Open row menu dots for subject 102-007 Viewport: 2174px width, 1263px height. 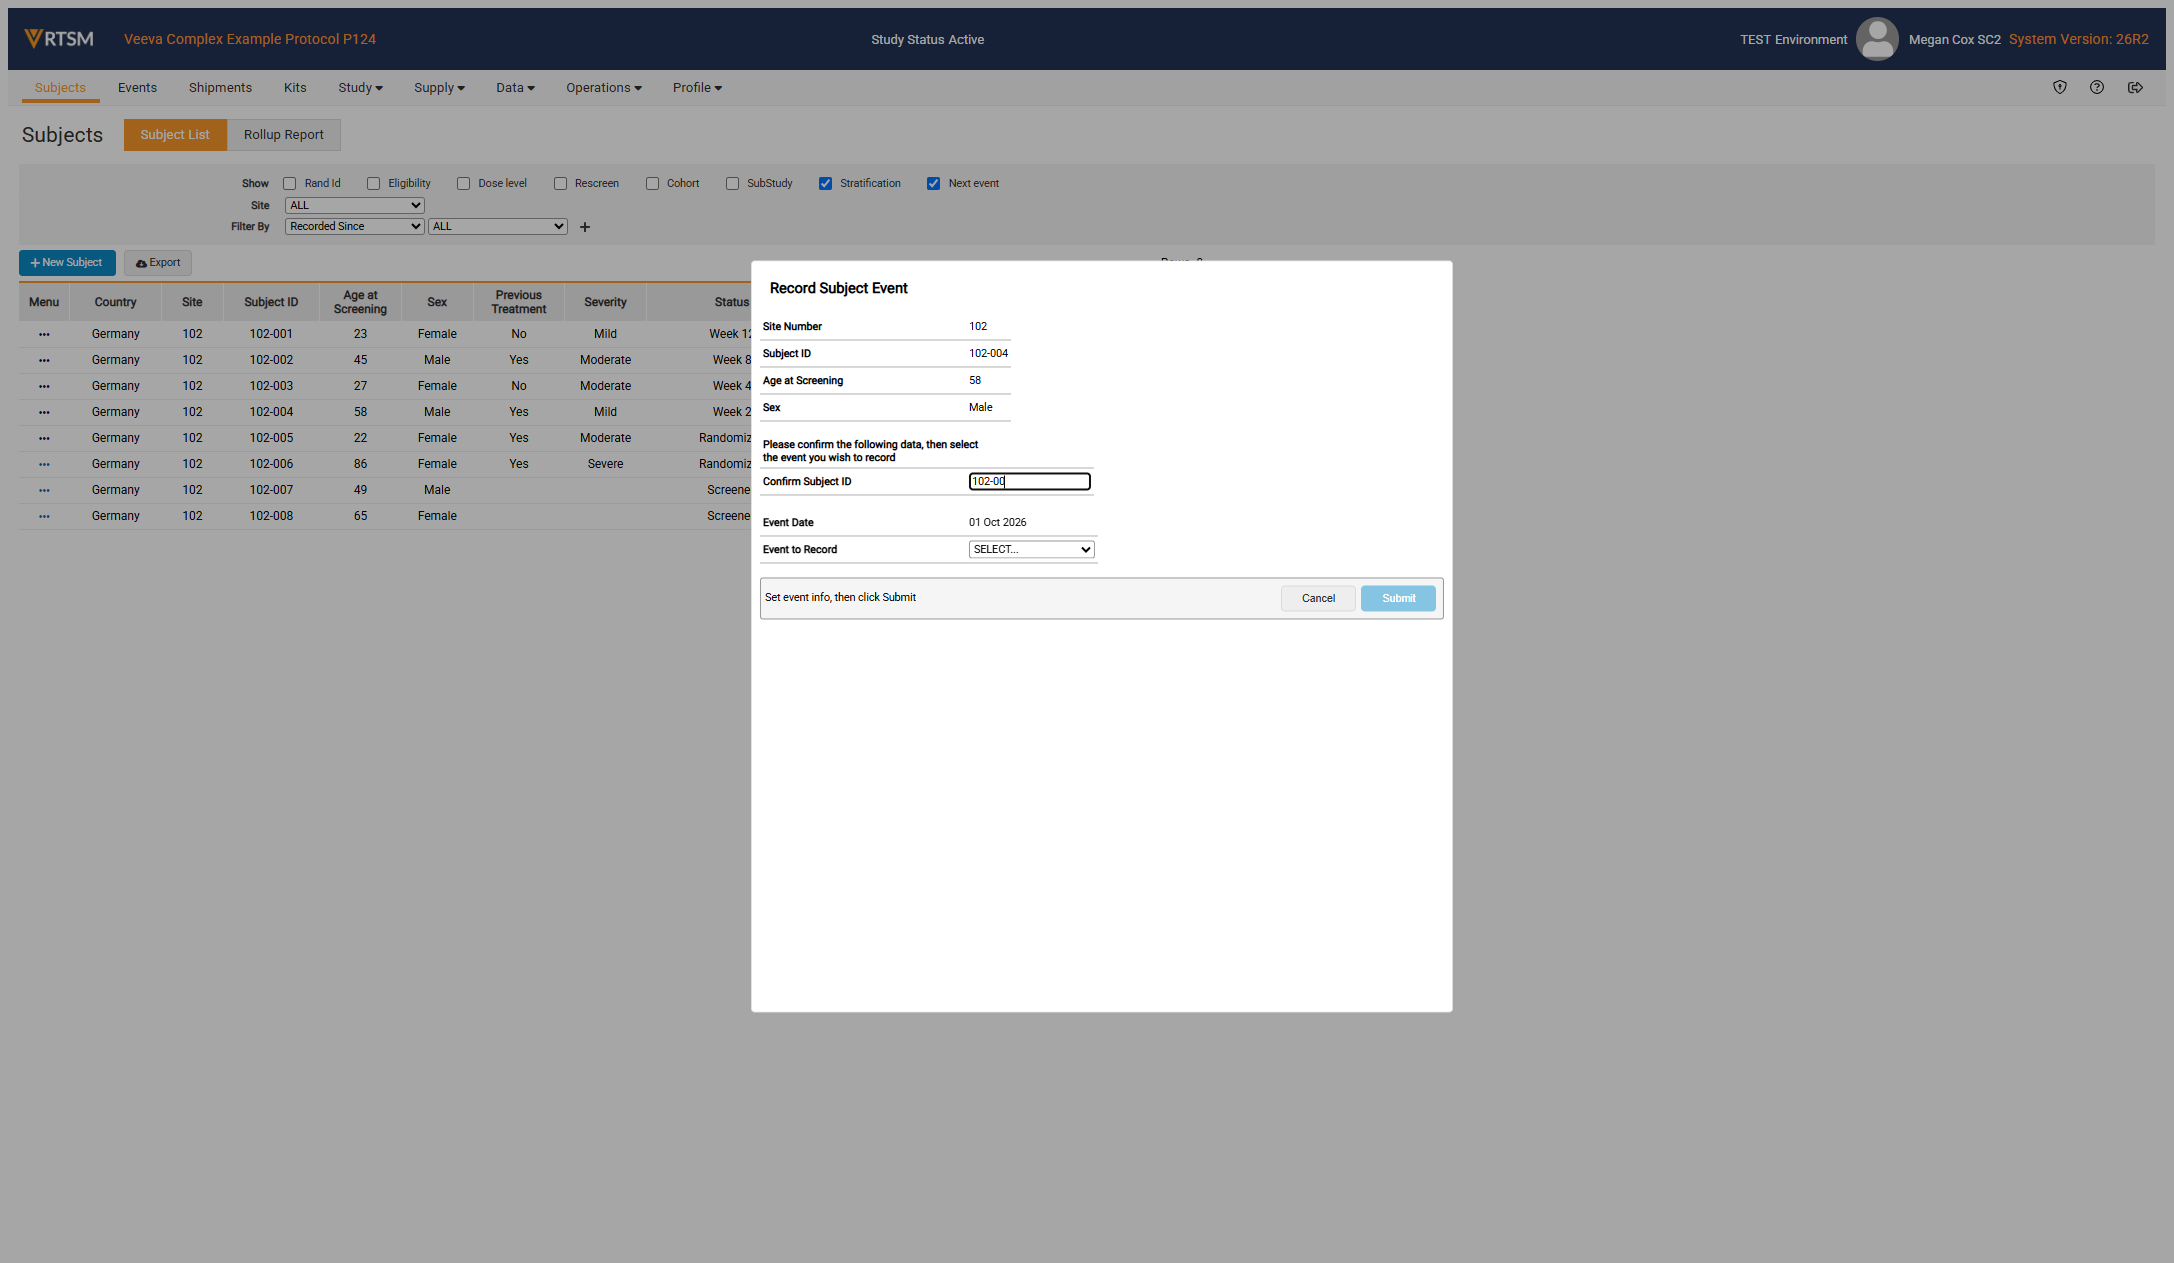point(44,490)
